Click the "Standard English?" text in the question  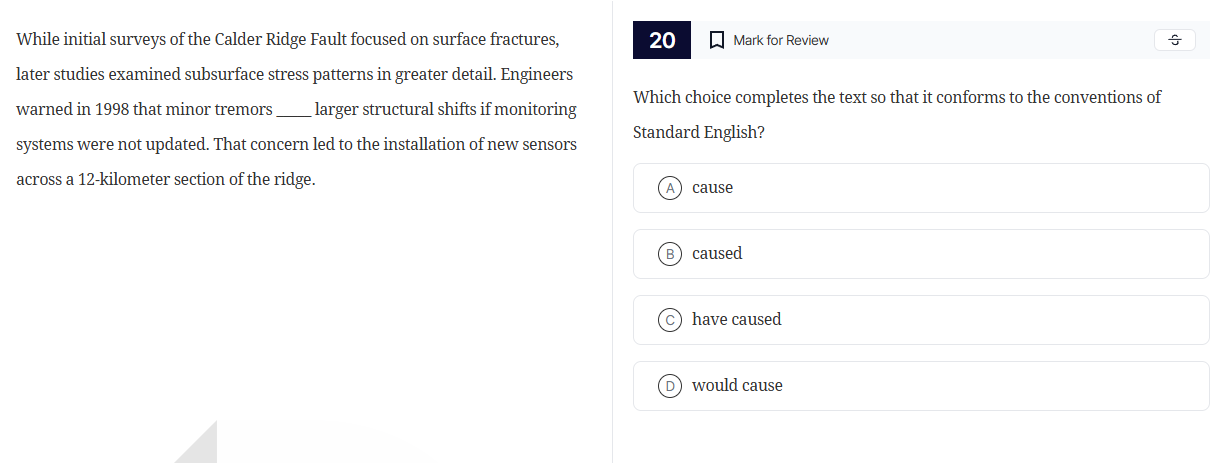pyautogui.click(x=699, y=133)
